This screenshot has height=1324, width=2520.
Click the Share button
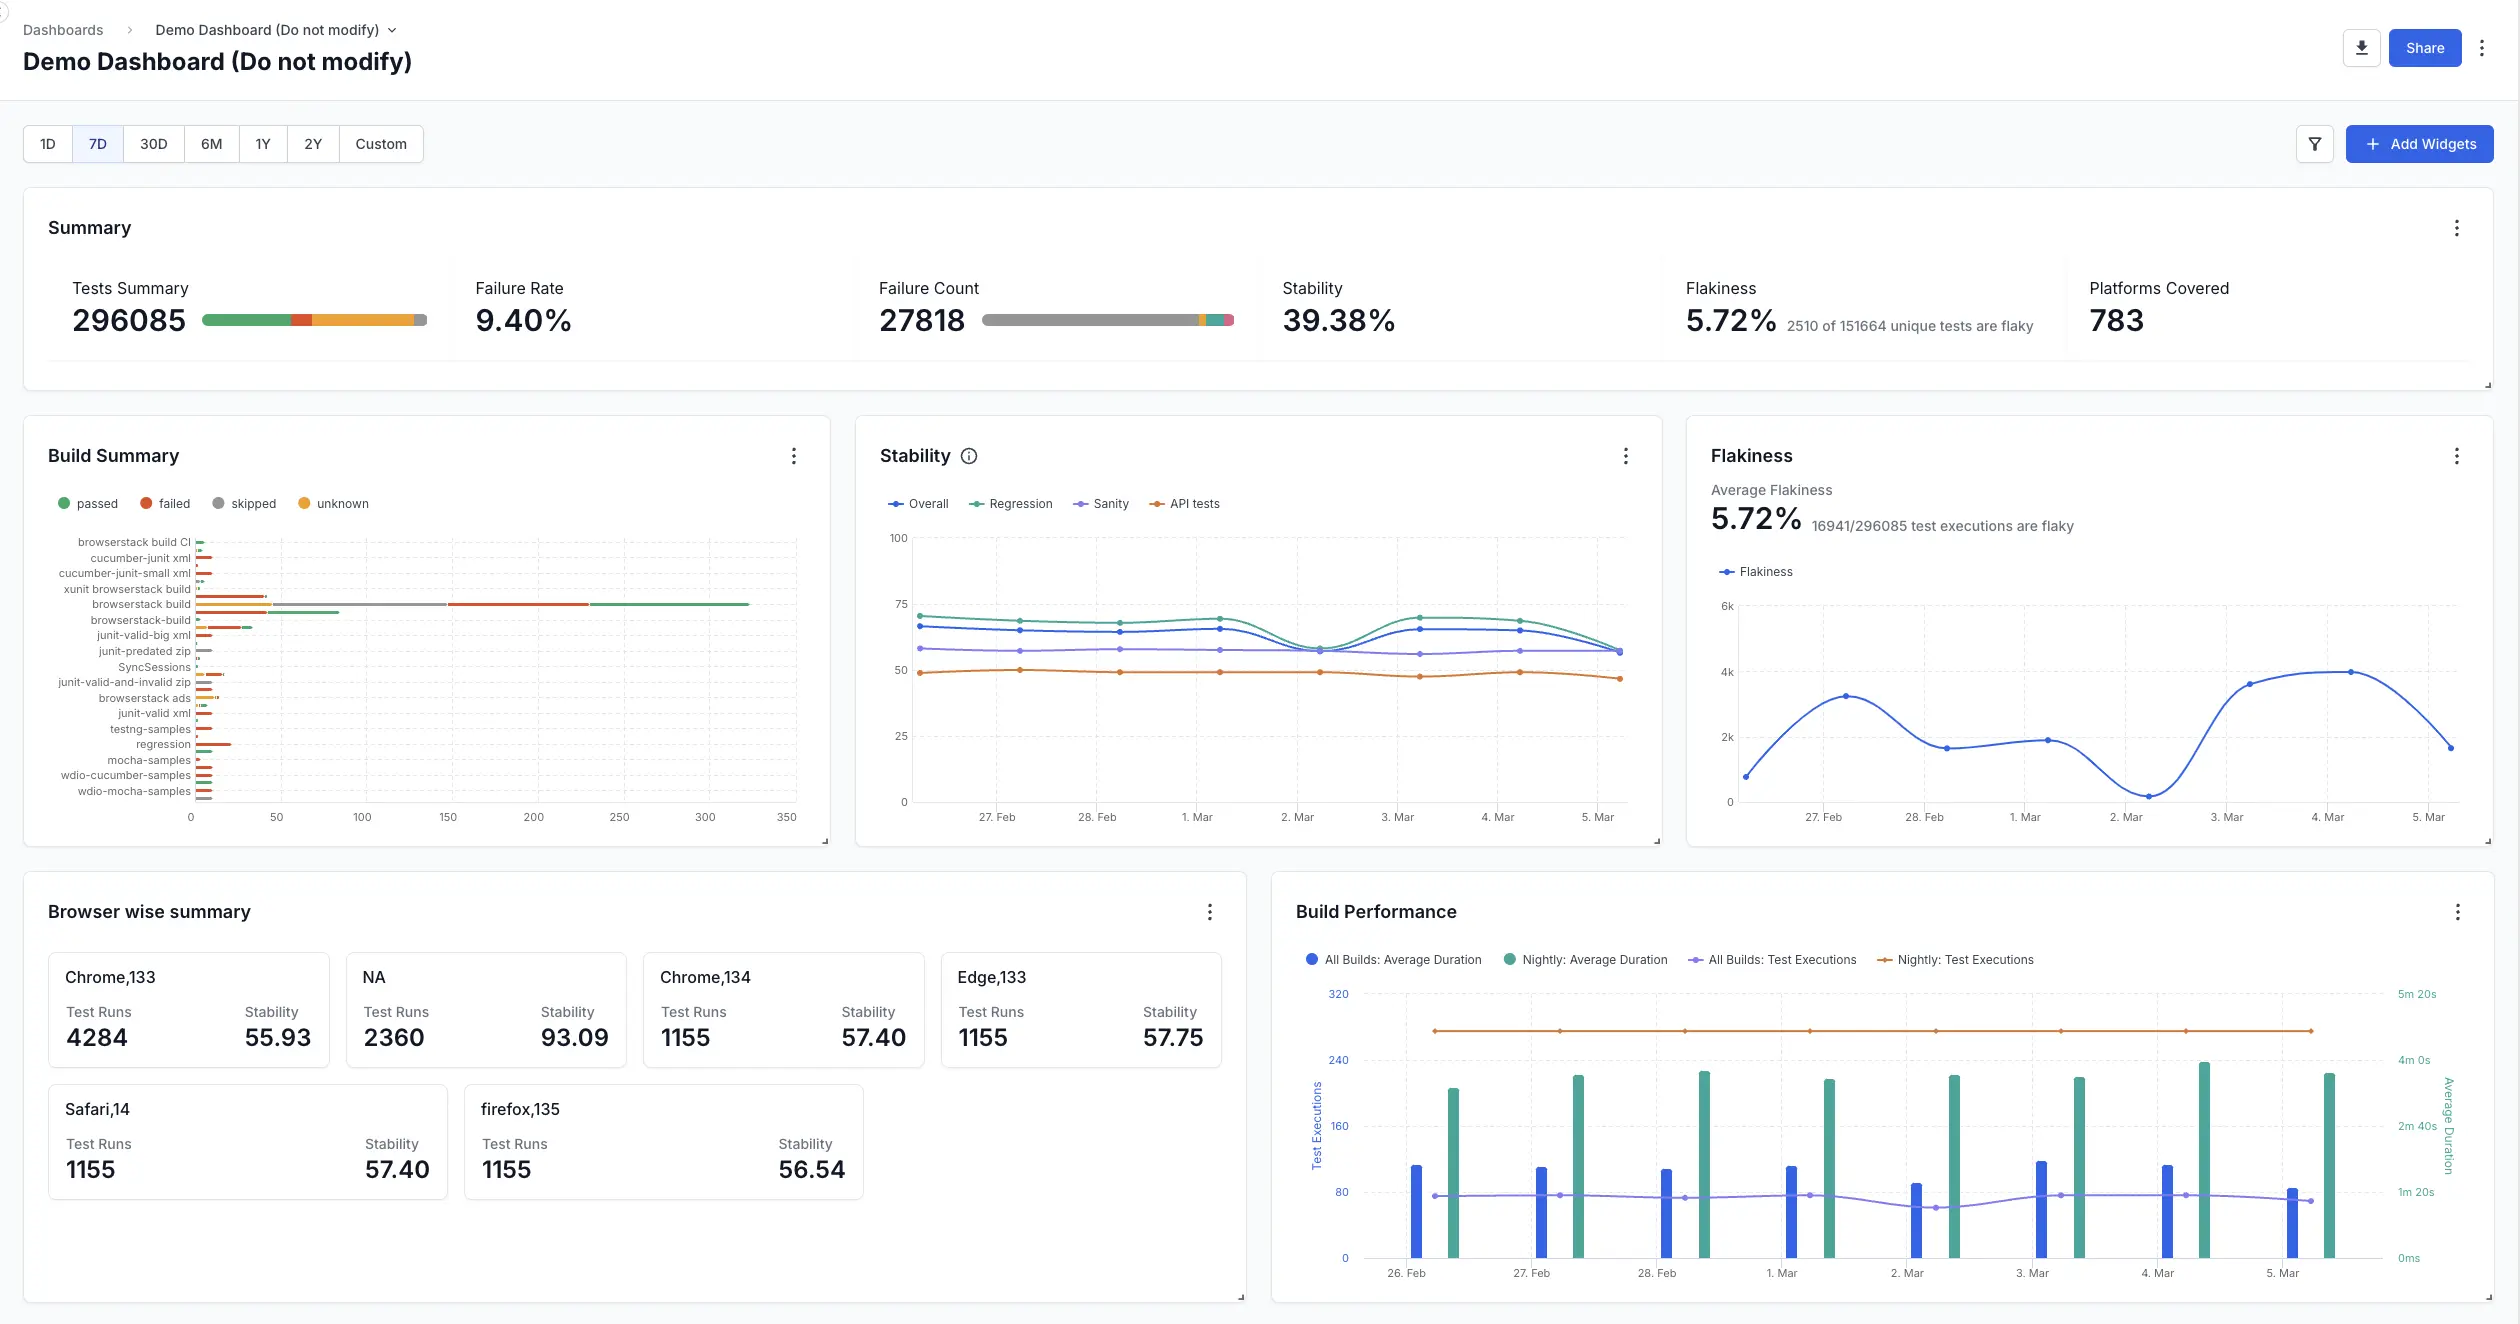[2424, 47]
